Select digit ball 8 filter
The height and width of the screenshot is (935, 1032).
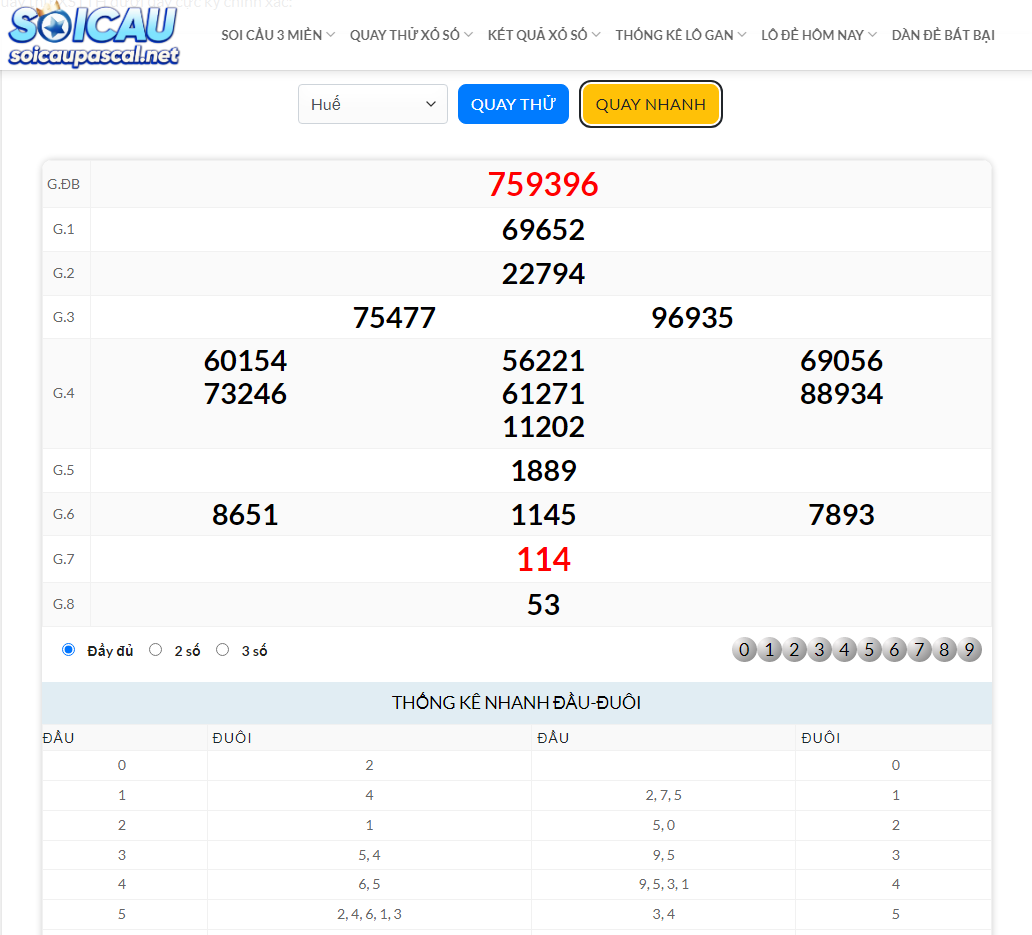(944, 650)
